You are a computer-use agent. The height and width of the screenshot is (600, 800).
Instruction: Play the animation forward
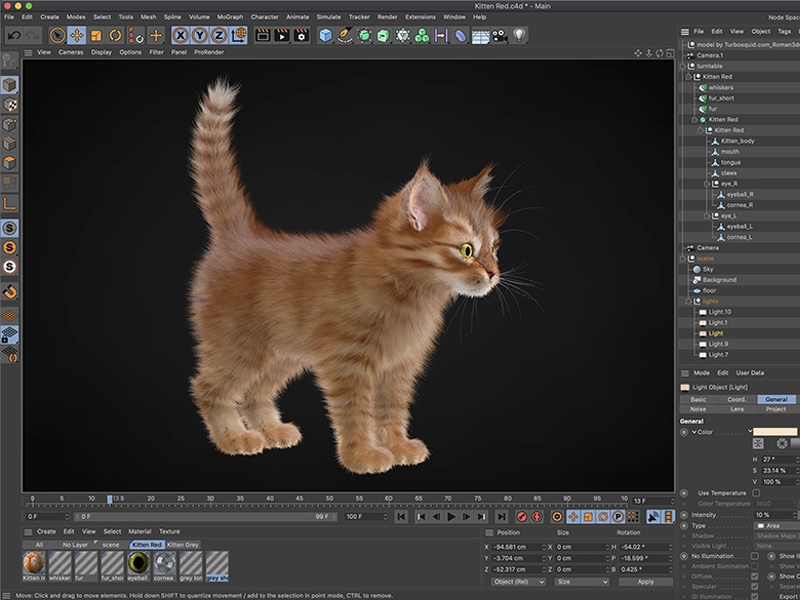click(x=451, y=517)
